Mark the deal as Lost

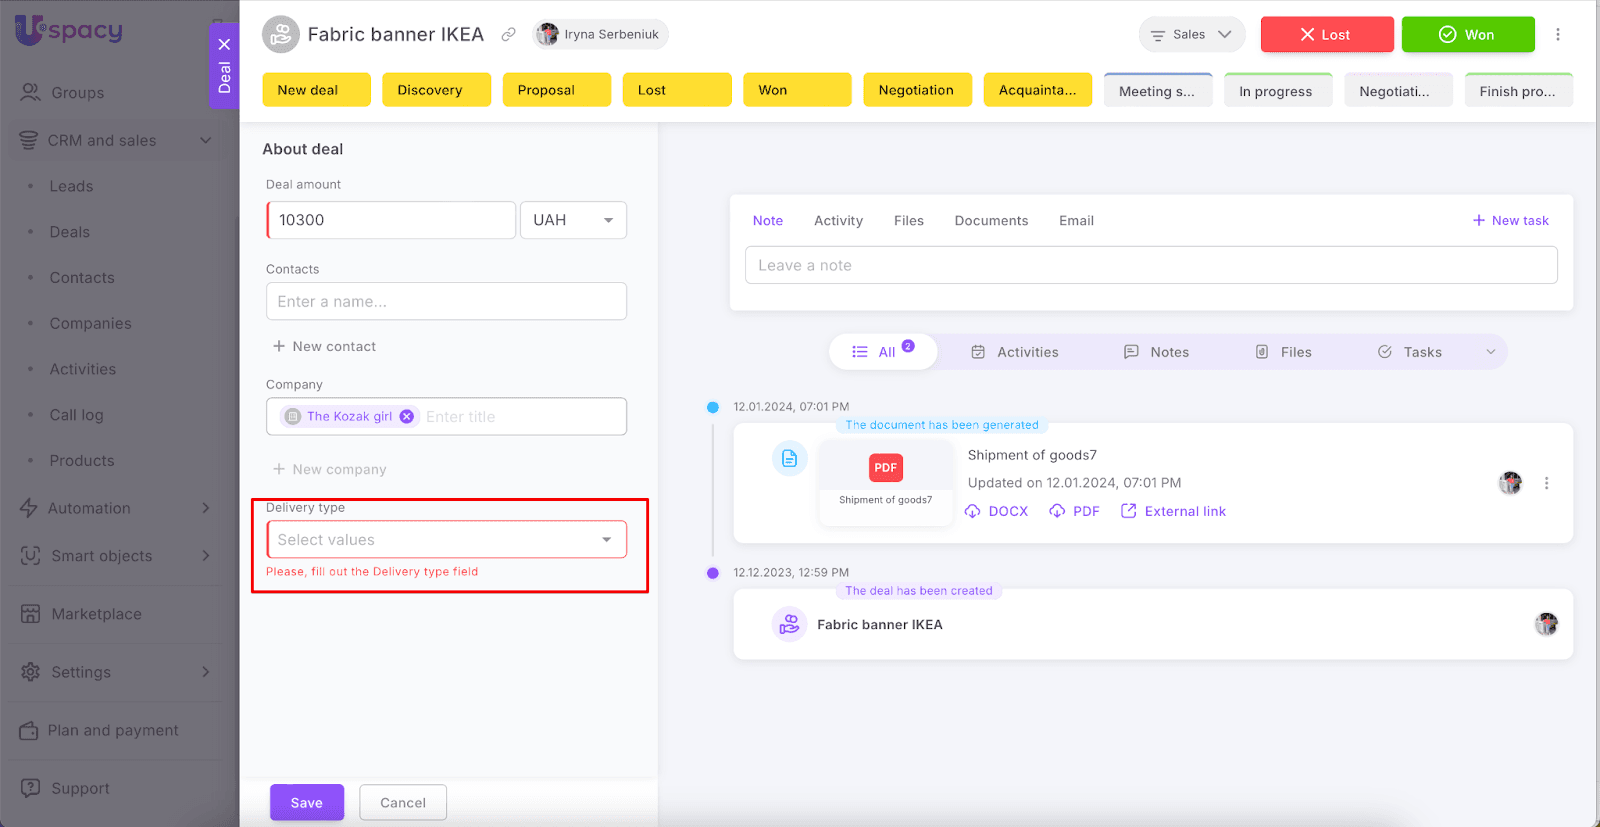pyautogui.click(x=1326, y=35)
